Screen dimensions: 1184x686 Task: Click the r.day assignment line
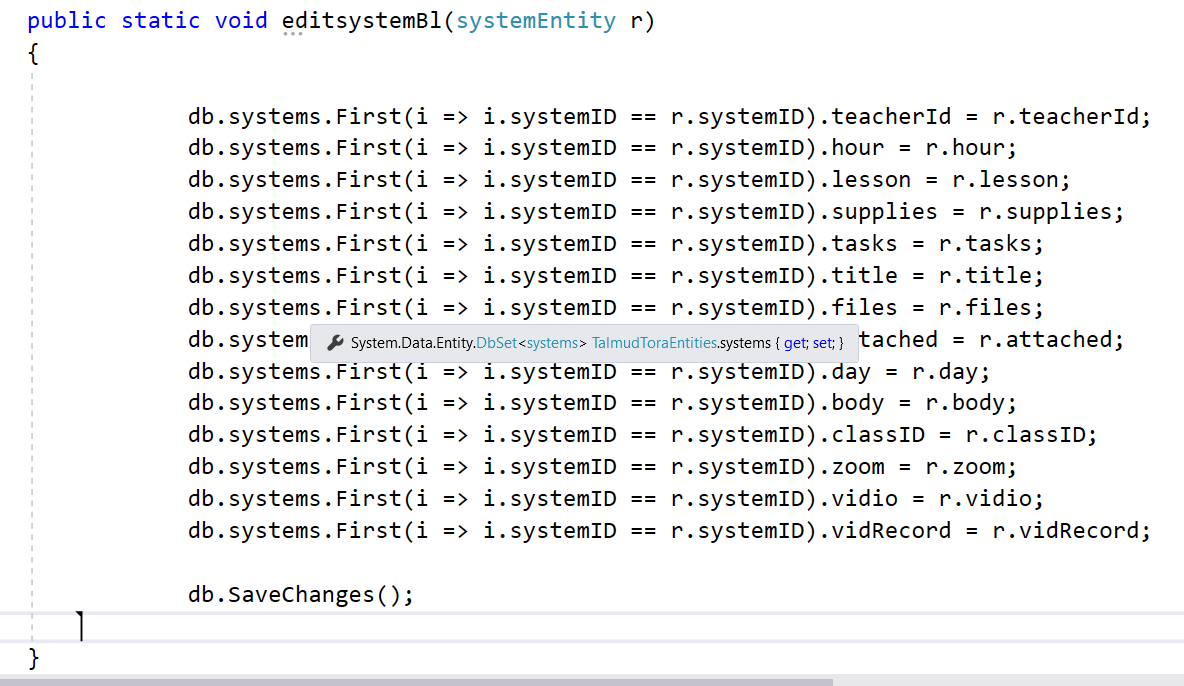click(589, 372)
